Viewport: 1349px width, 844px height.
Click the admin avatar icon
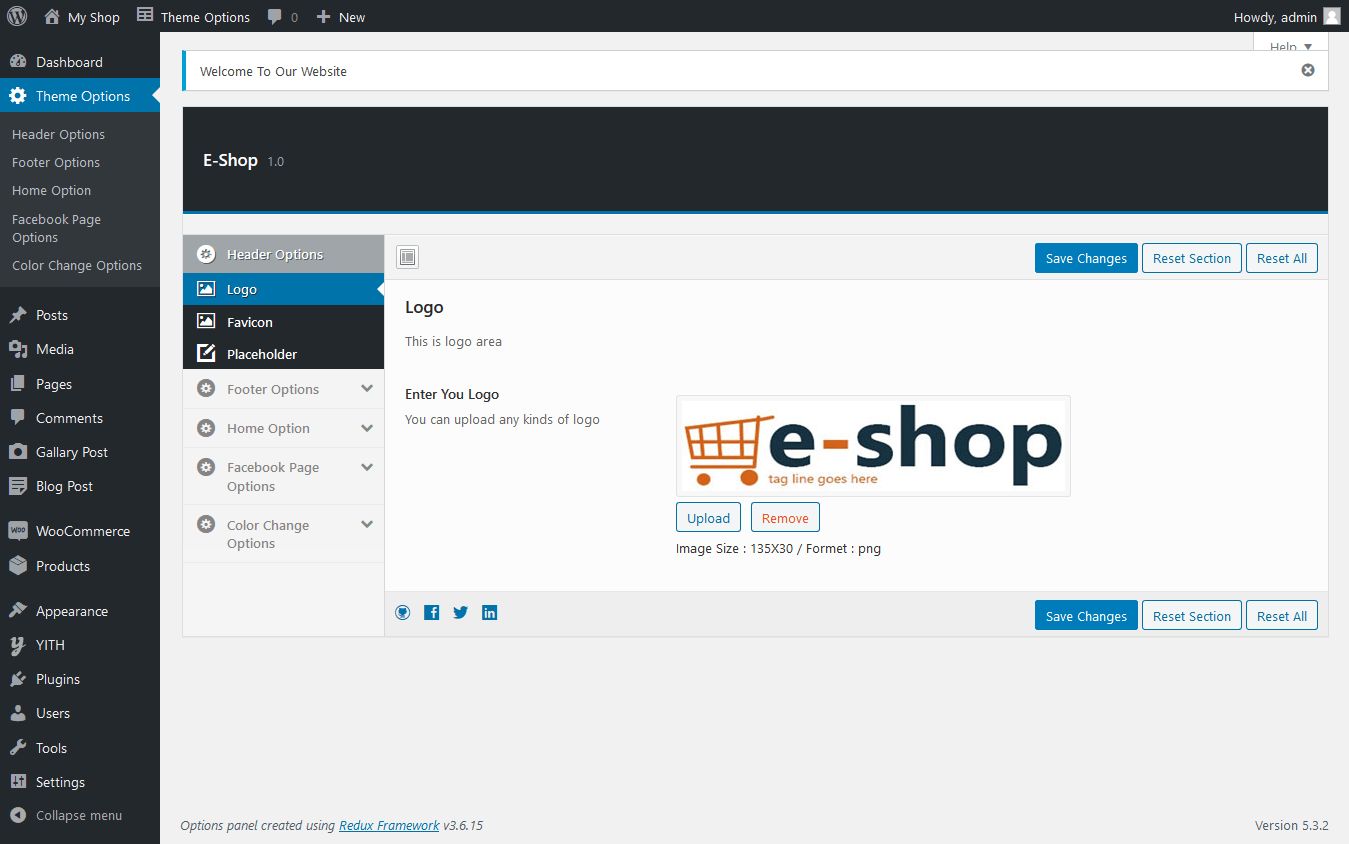1331,16
